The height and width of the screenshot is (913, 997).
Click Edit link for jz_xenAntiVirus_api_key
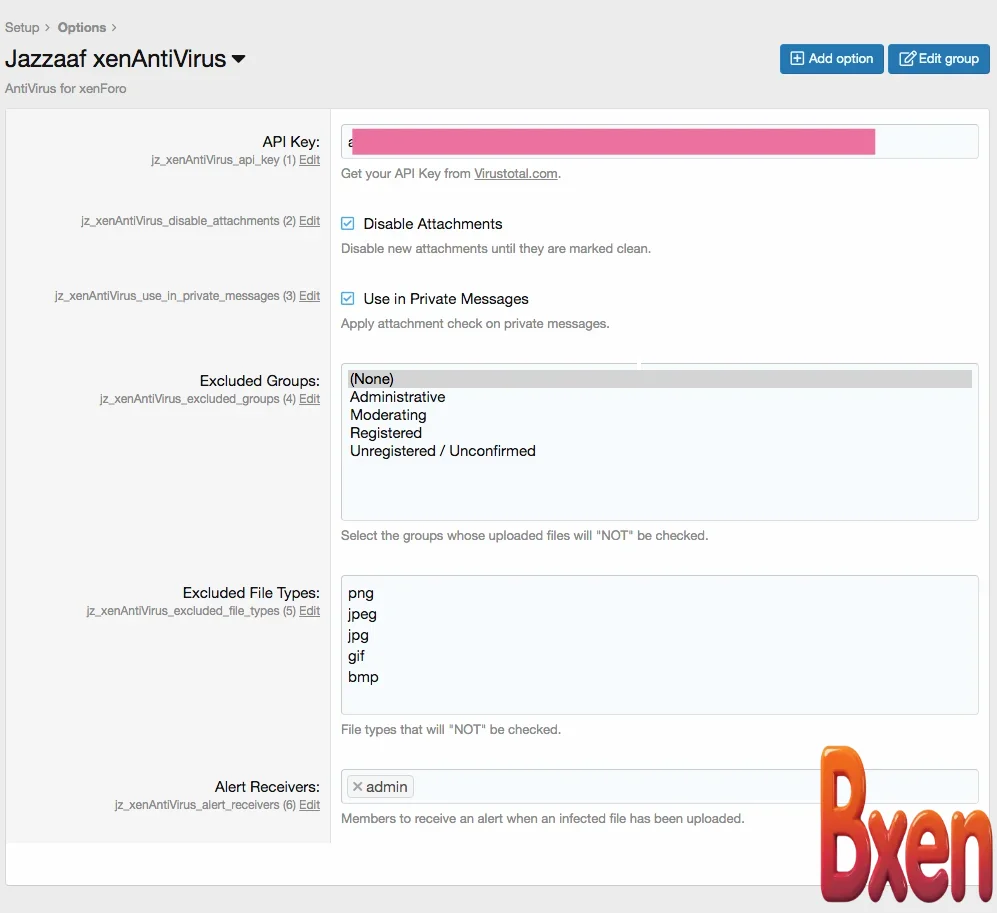pos(310,160)
